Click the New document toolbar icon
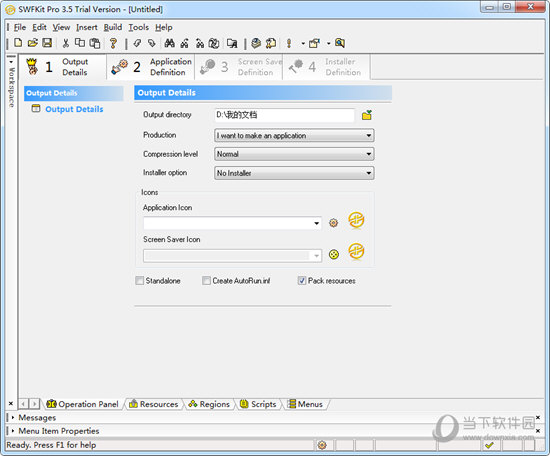Image resolution: width=550 pixels, height=456 pixels. [18, 43]
